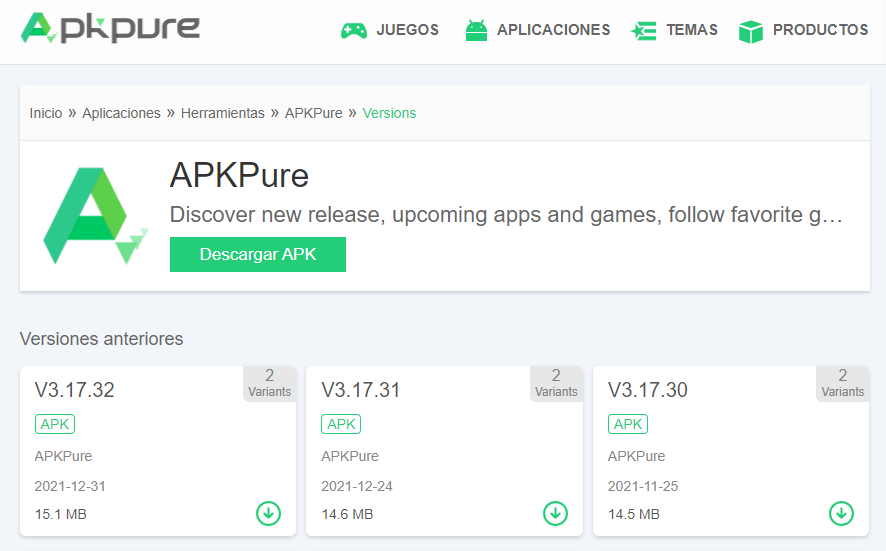Click the APKPure logo in header
Screen dimensions: 886x551
click(x=110, y=29)
